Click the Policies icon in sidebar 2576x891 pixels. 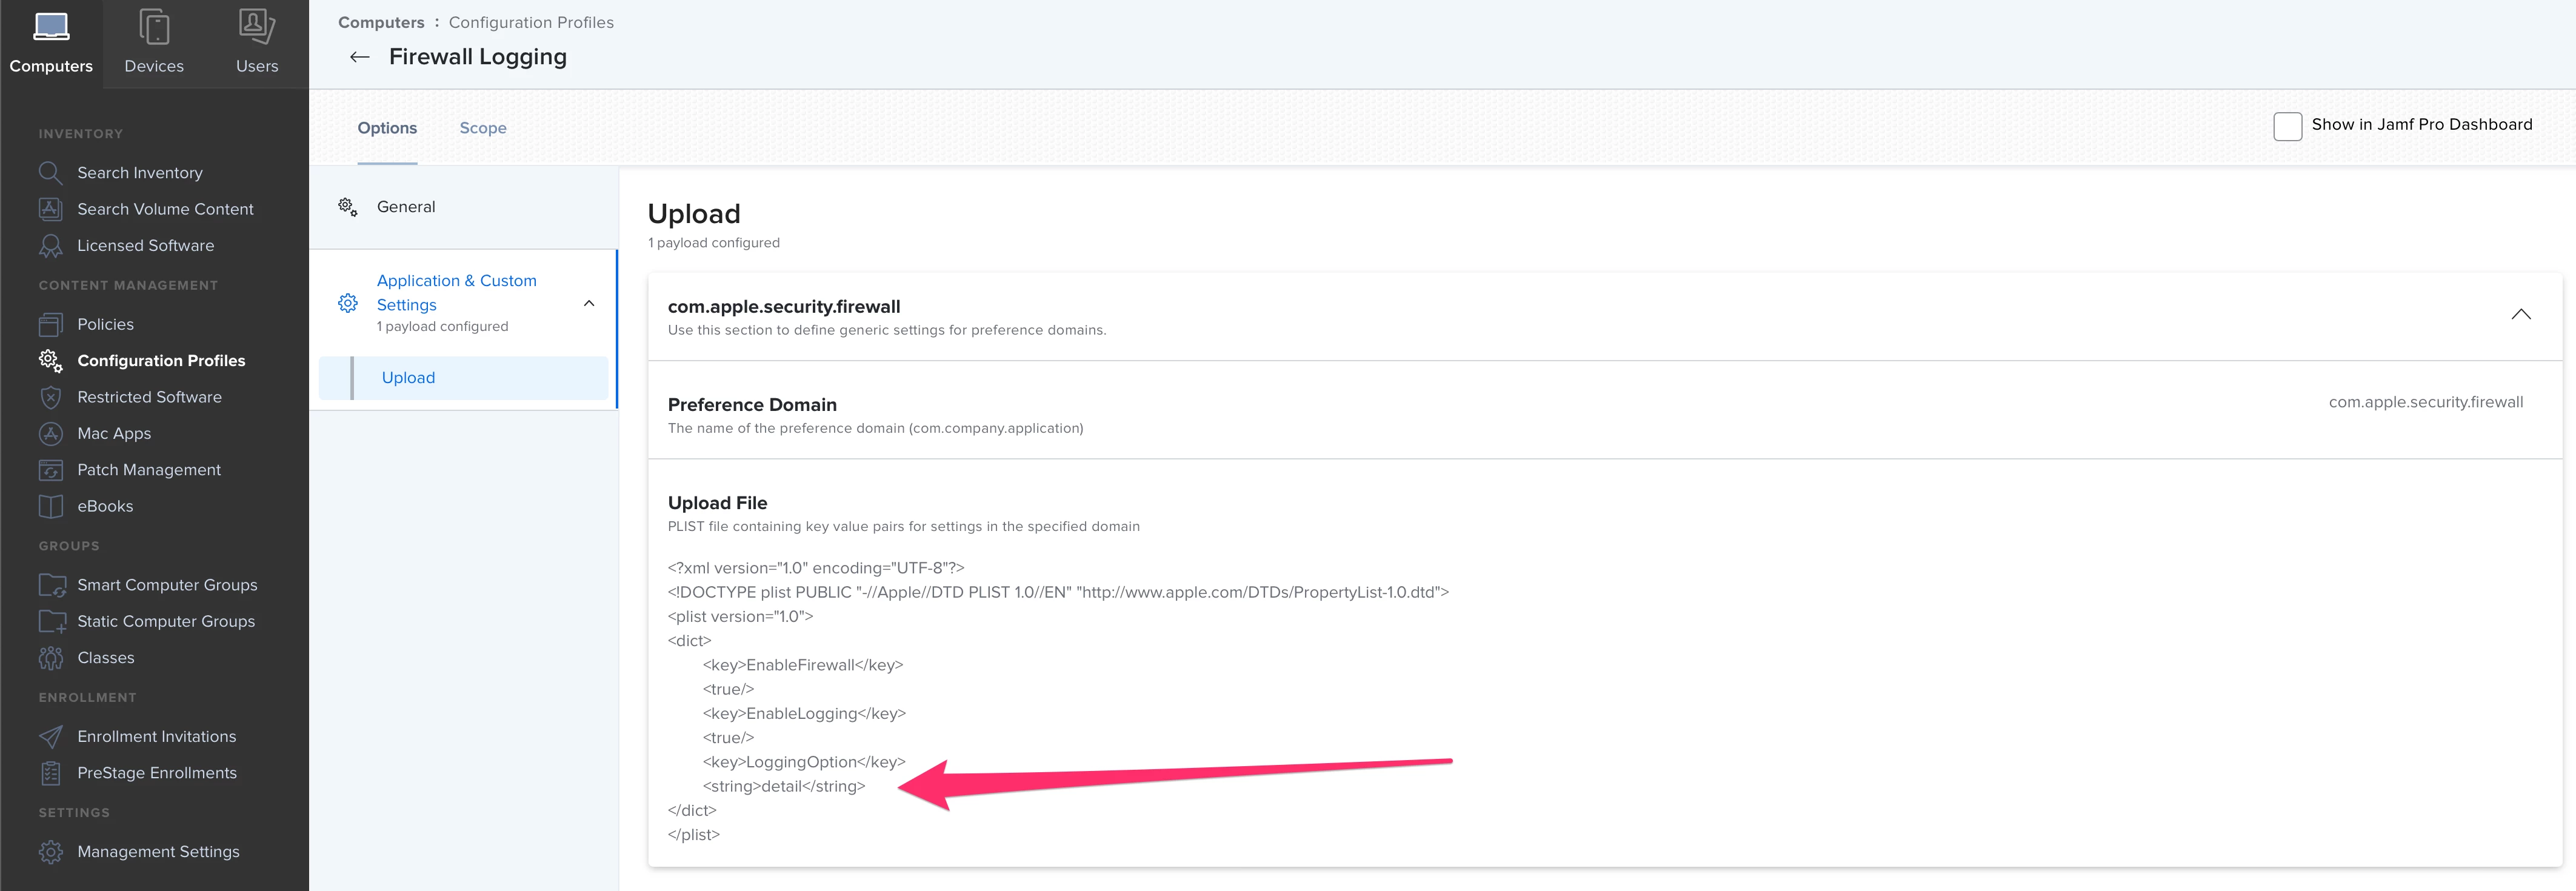click(50, 324)
